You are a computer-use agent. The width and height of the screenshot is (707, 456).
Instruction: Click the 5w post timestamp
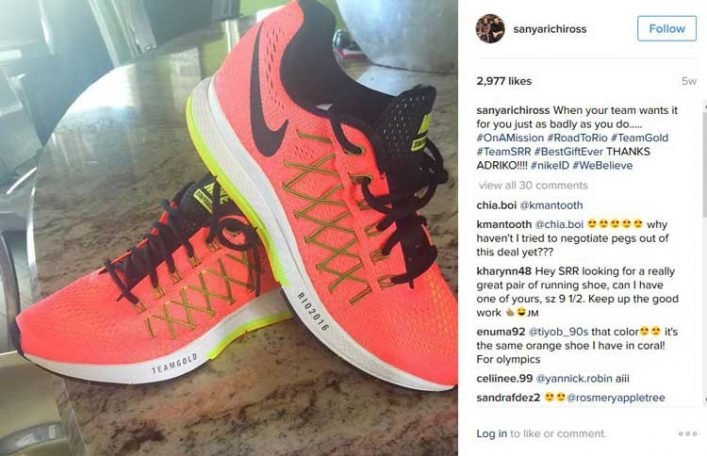(x=689, y=81)
